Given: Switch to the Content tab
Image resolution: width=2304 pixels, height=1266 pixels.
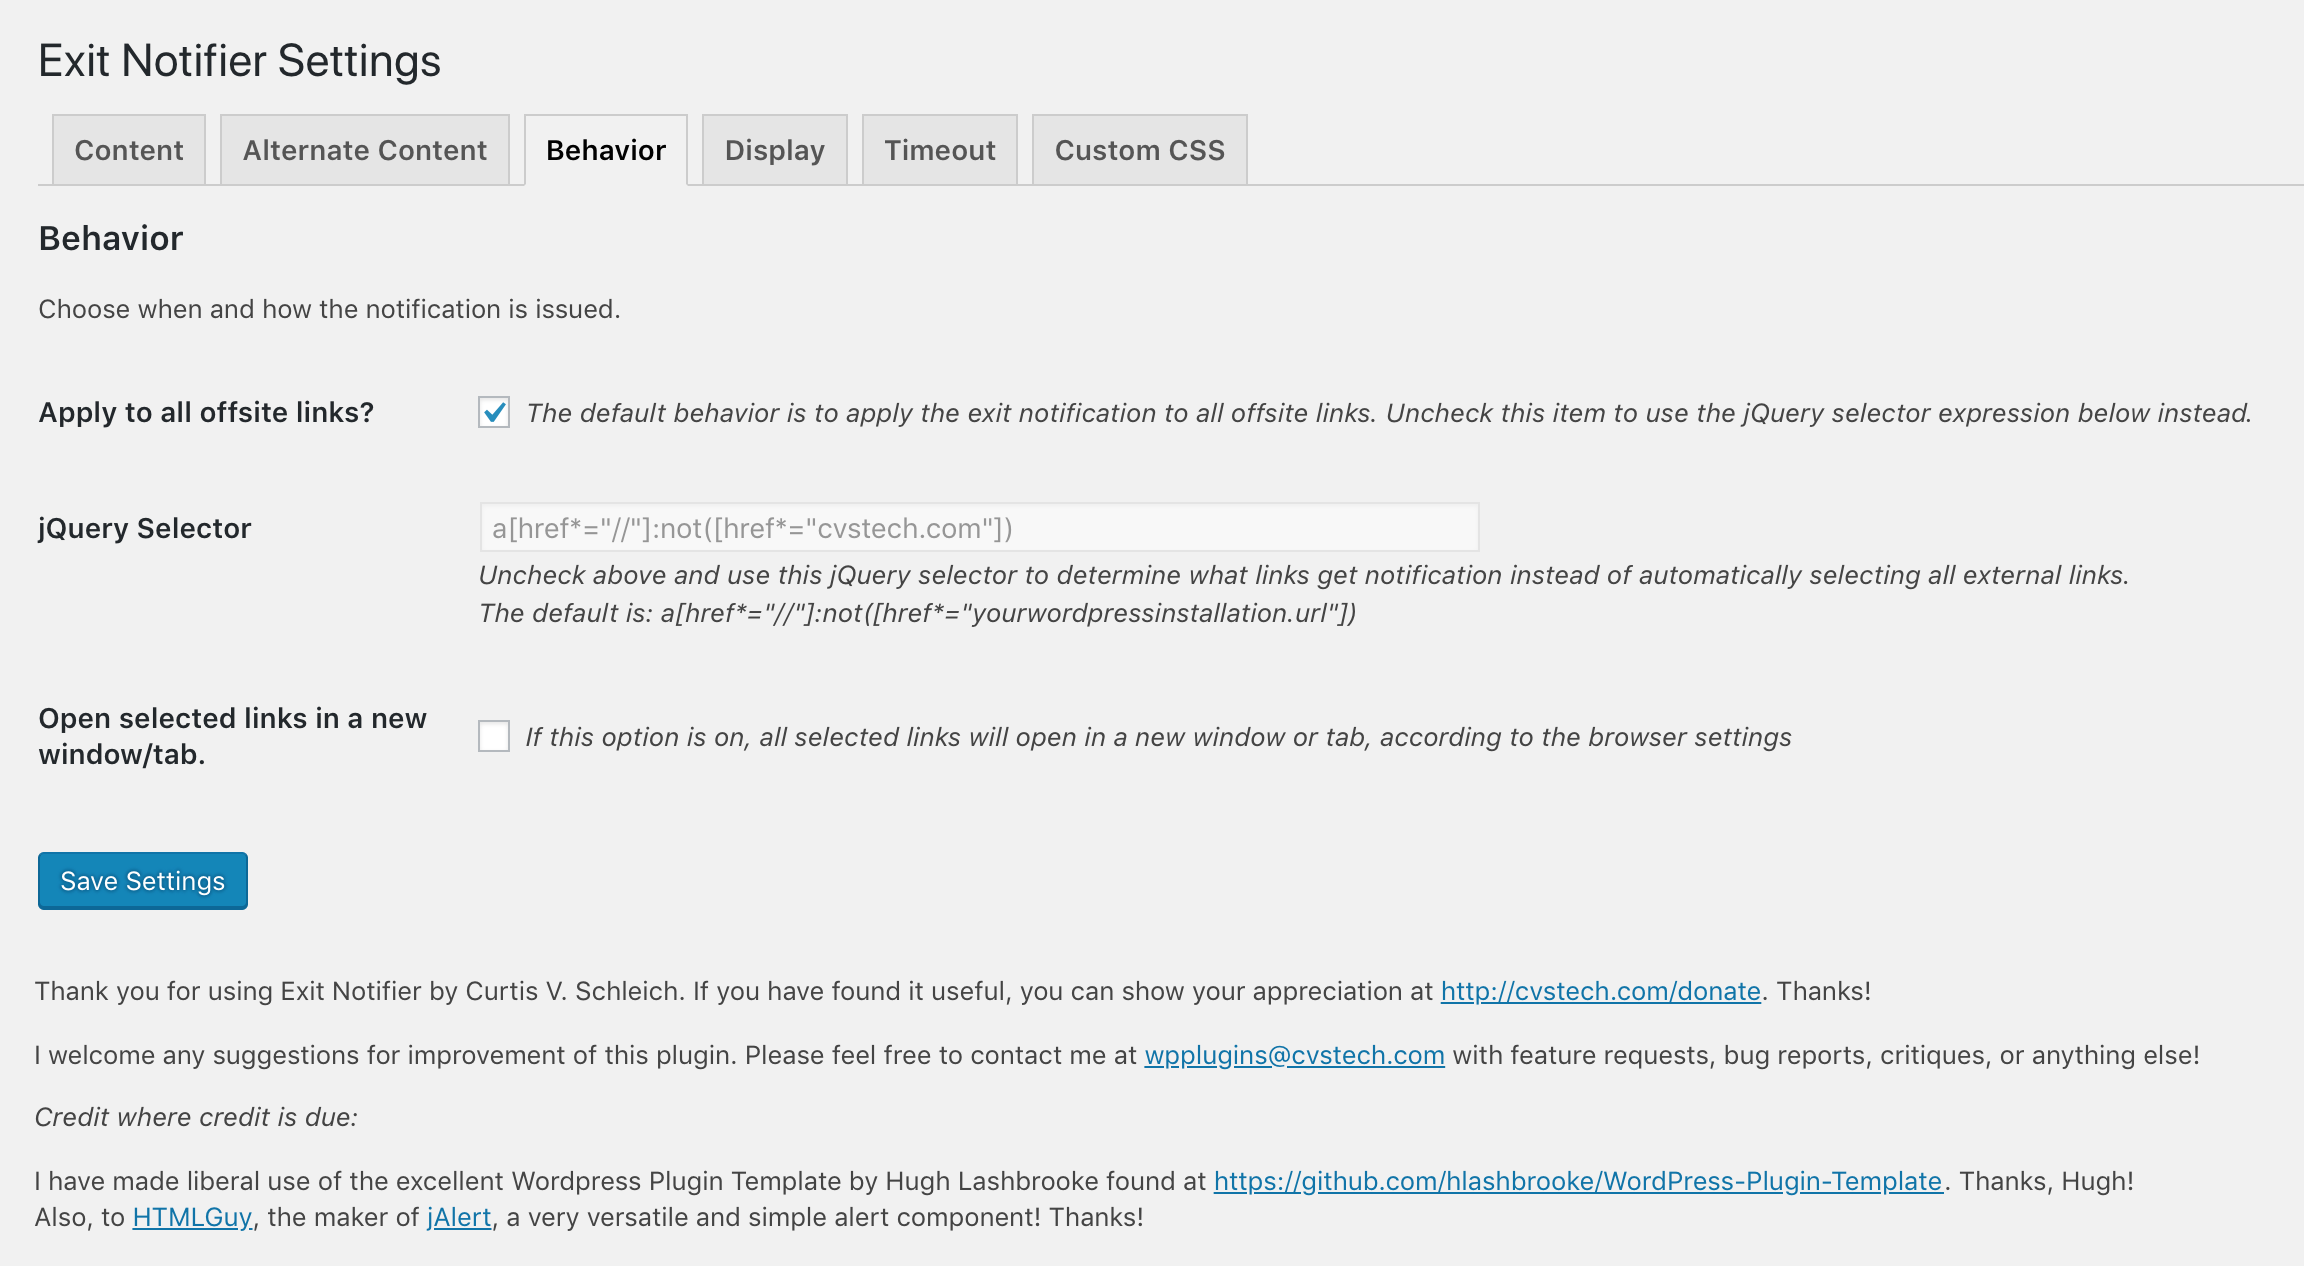Looking at the screenshot, I should [x=129, y=150].
